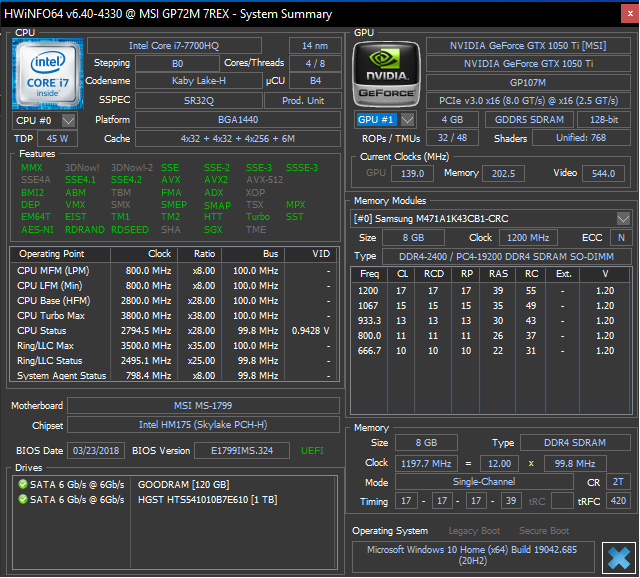Click the Turbo feature label
640x578 pixels.
258,217
